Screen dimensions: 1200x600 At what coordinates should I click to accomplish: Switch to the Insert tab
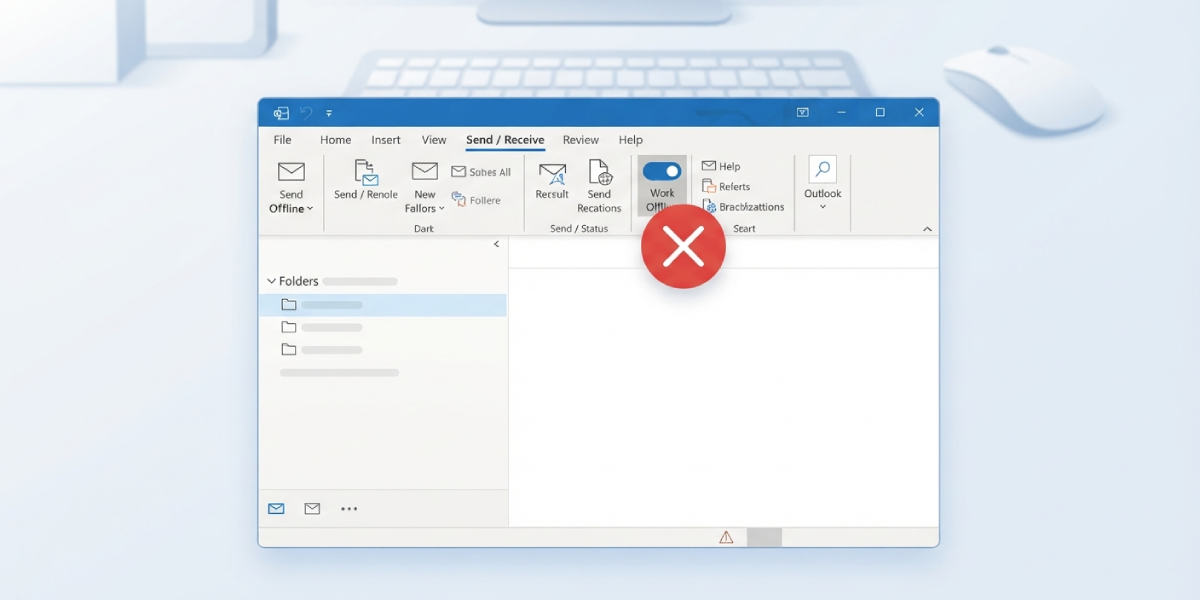pos(386,140)
